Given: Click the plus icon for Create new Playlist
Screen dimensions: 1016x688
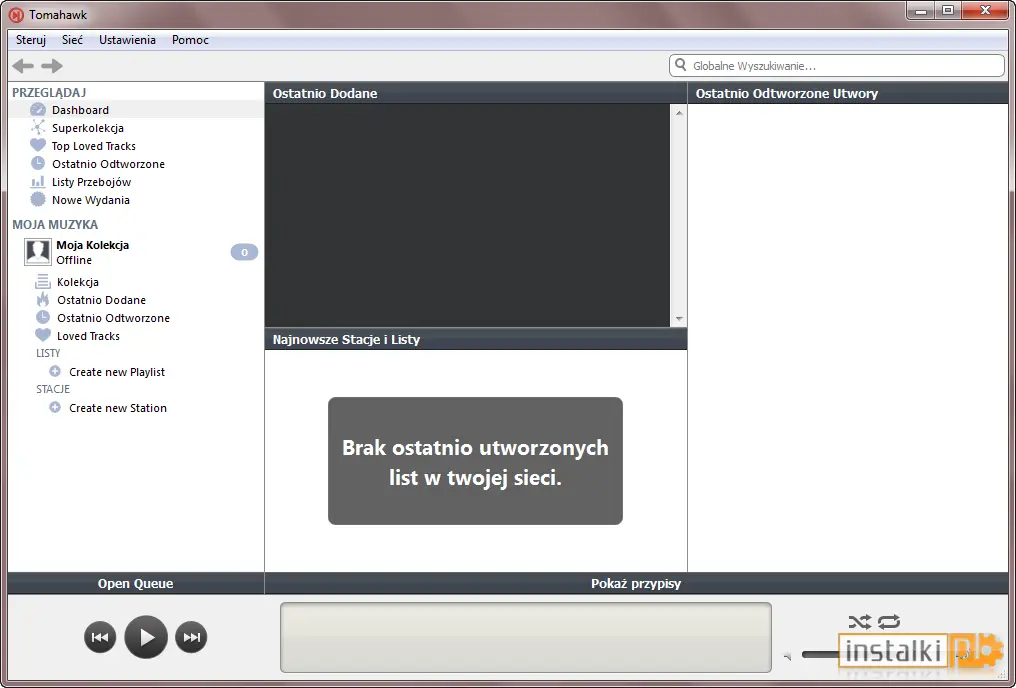Looking at the screenshot, I should (55, 371).
